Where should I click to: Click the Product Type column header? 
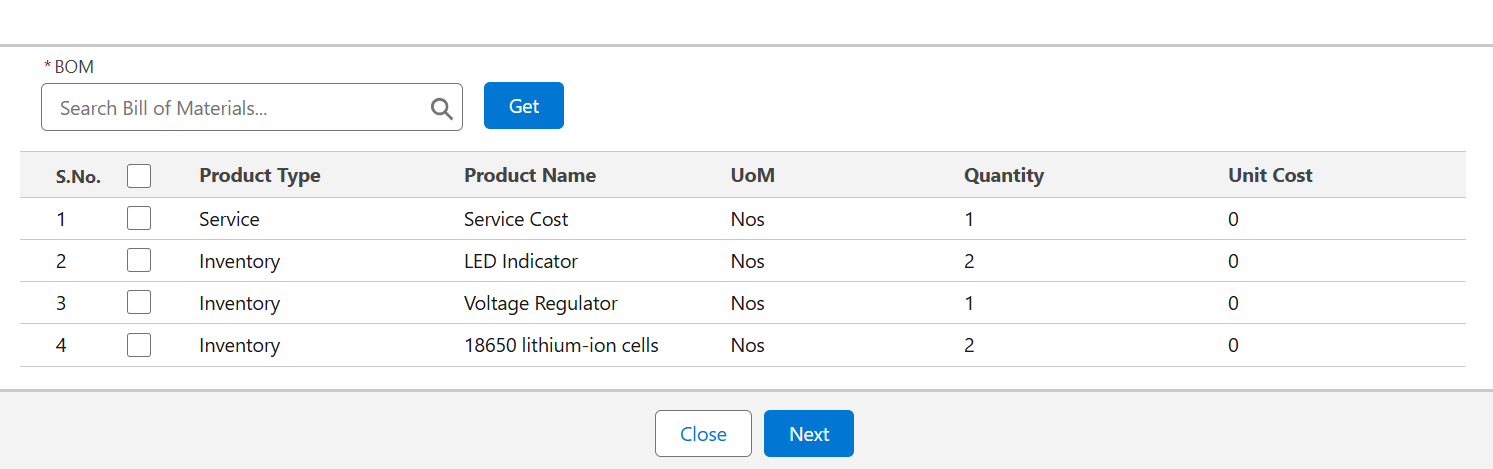tap(260, 176)
